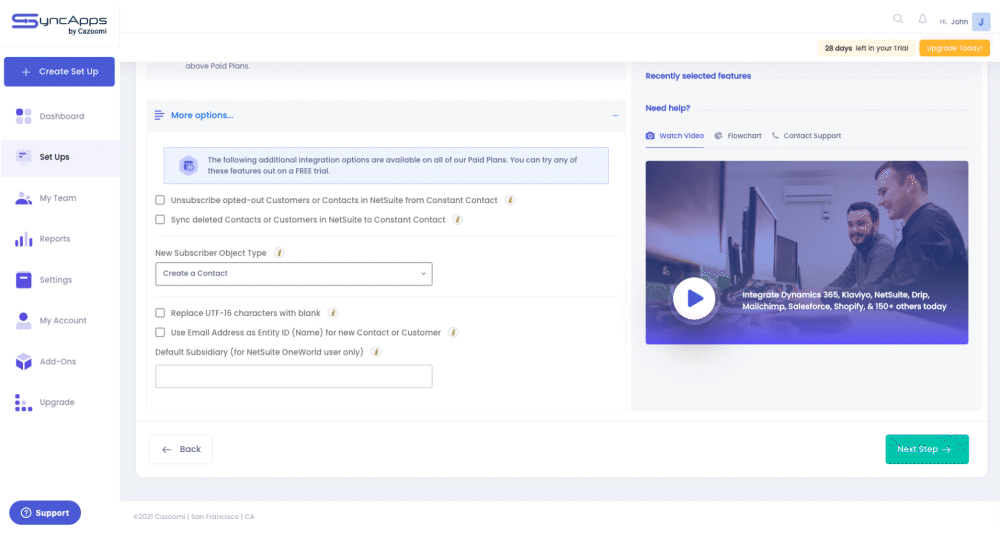
Task: Click the Create Set Up button
Action: pyautogui.click(x=59, y=71)
